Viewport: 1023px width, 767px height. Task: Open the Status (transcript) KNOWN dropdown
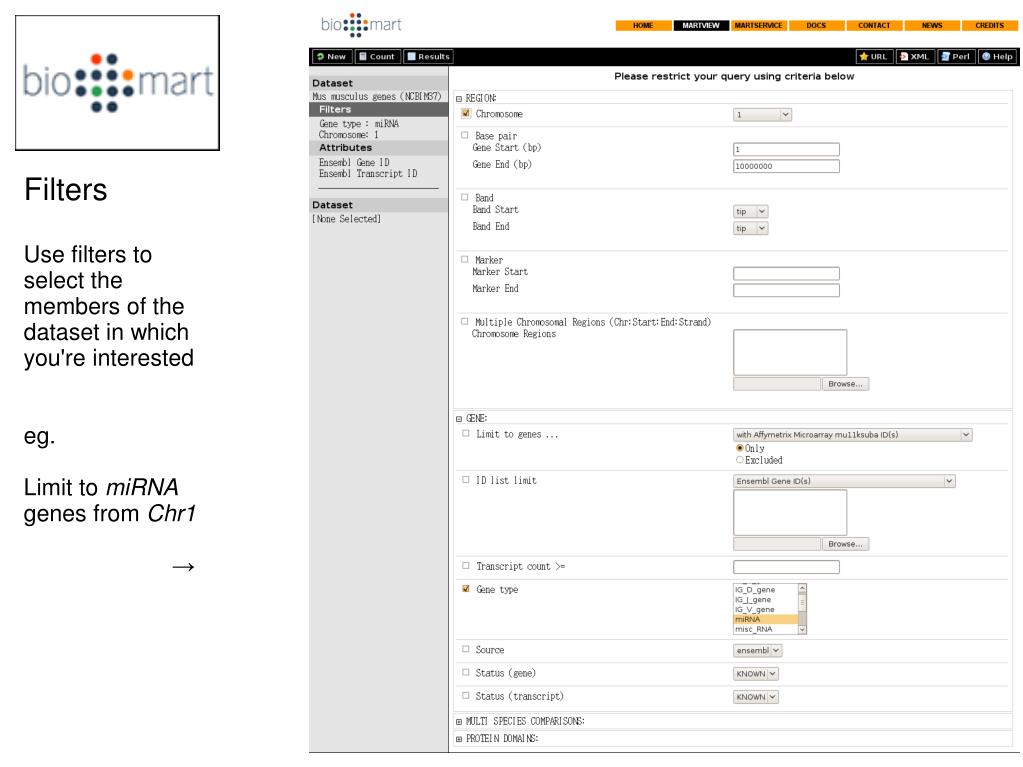756,697
